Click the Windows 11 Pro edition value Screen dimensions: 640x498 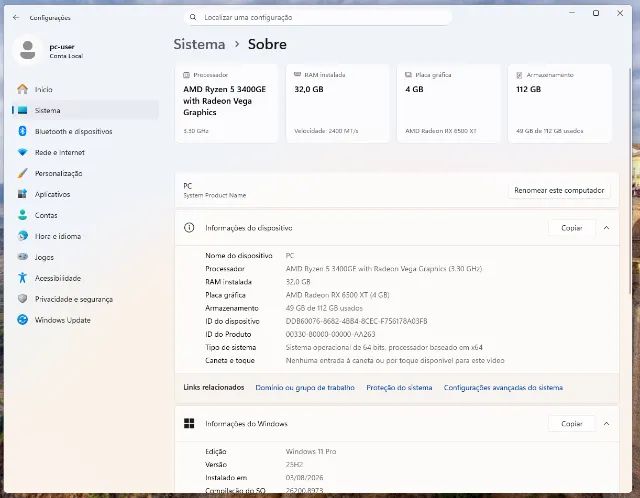(x=311, y=451)
